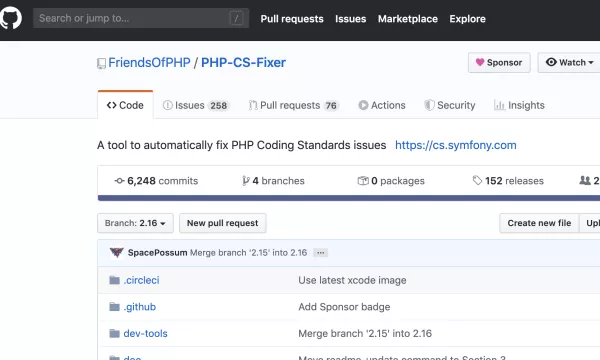
Task: Open Pull requests in the top navigation
Action: point(292,19)
